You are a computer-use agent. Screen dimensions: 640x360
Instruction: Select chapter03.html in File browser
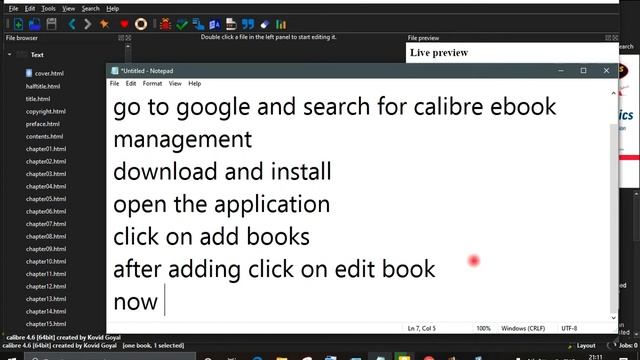pos(46,174)
